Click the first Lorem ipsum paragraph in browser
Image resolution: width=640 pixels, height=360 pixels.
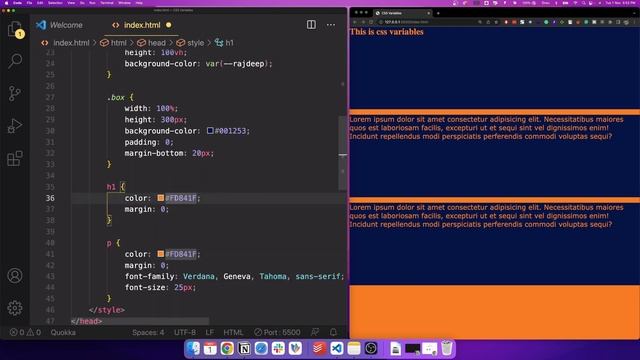(486, 128)
